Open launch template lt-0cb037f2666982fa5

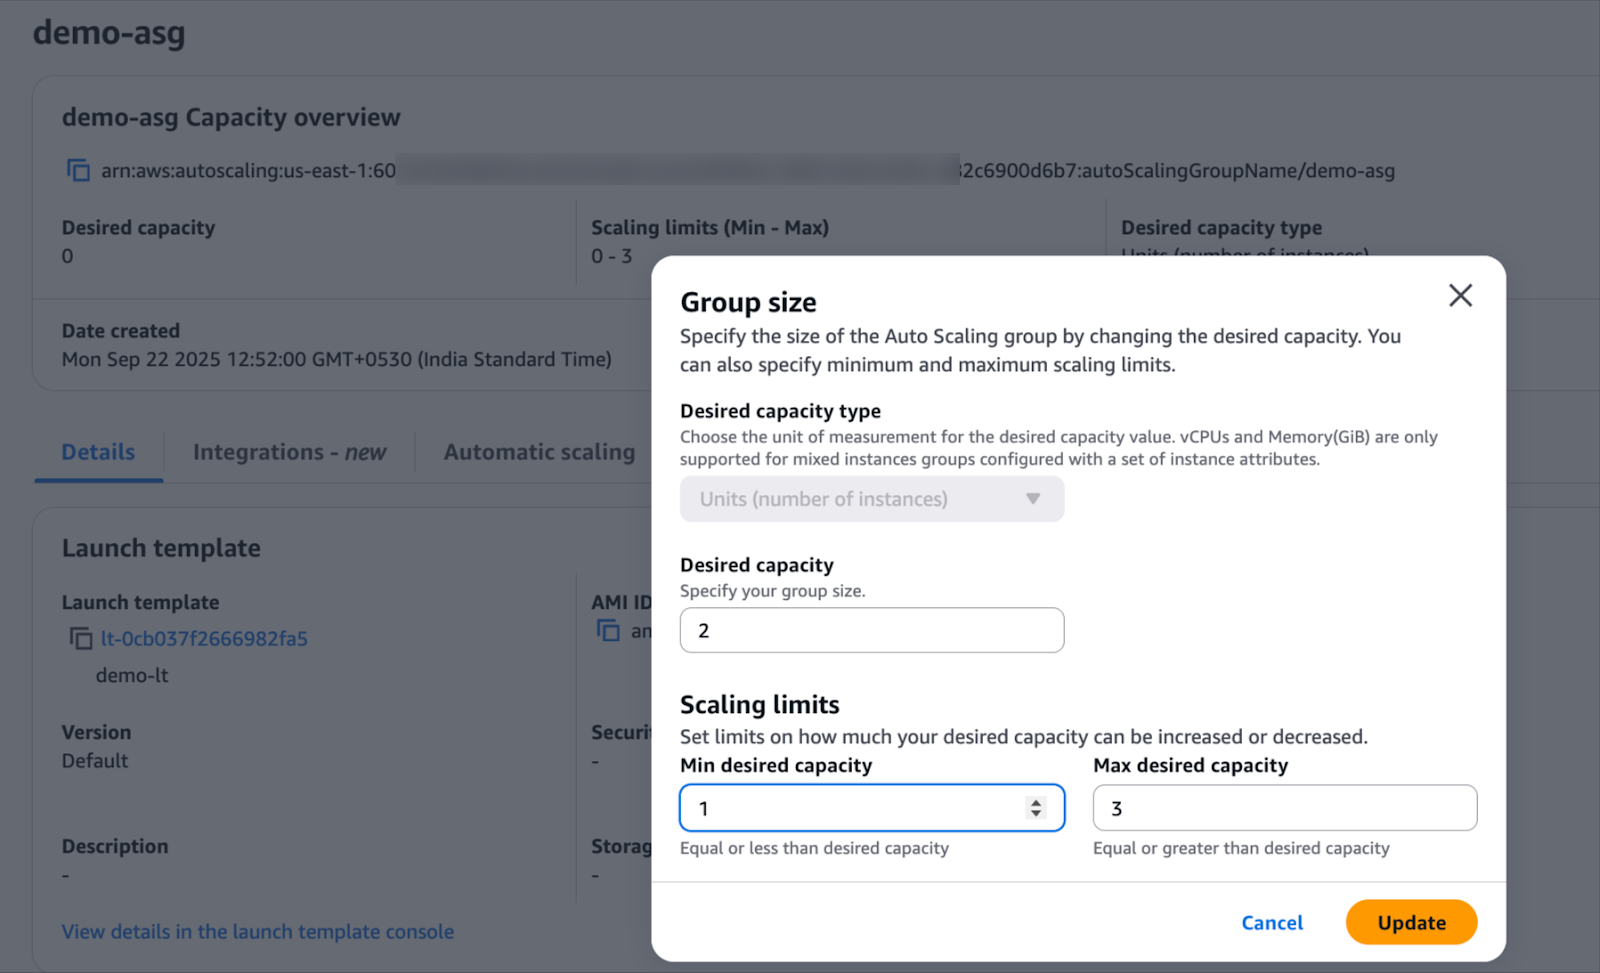[x=203, y=638]
